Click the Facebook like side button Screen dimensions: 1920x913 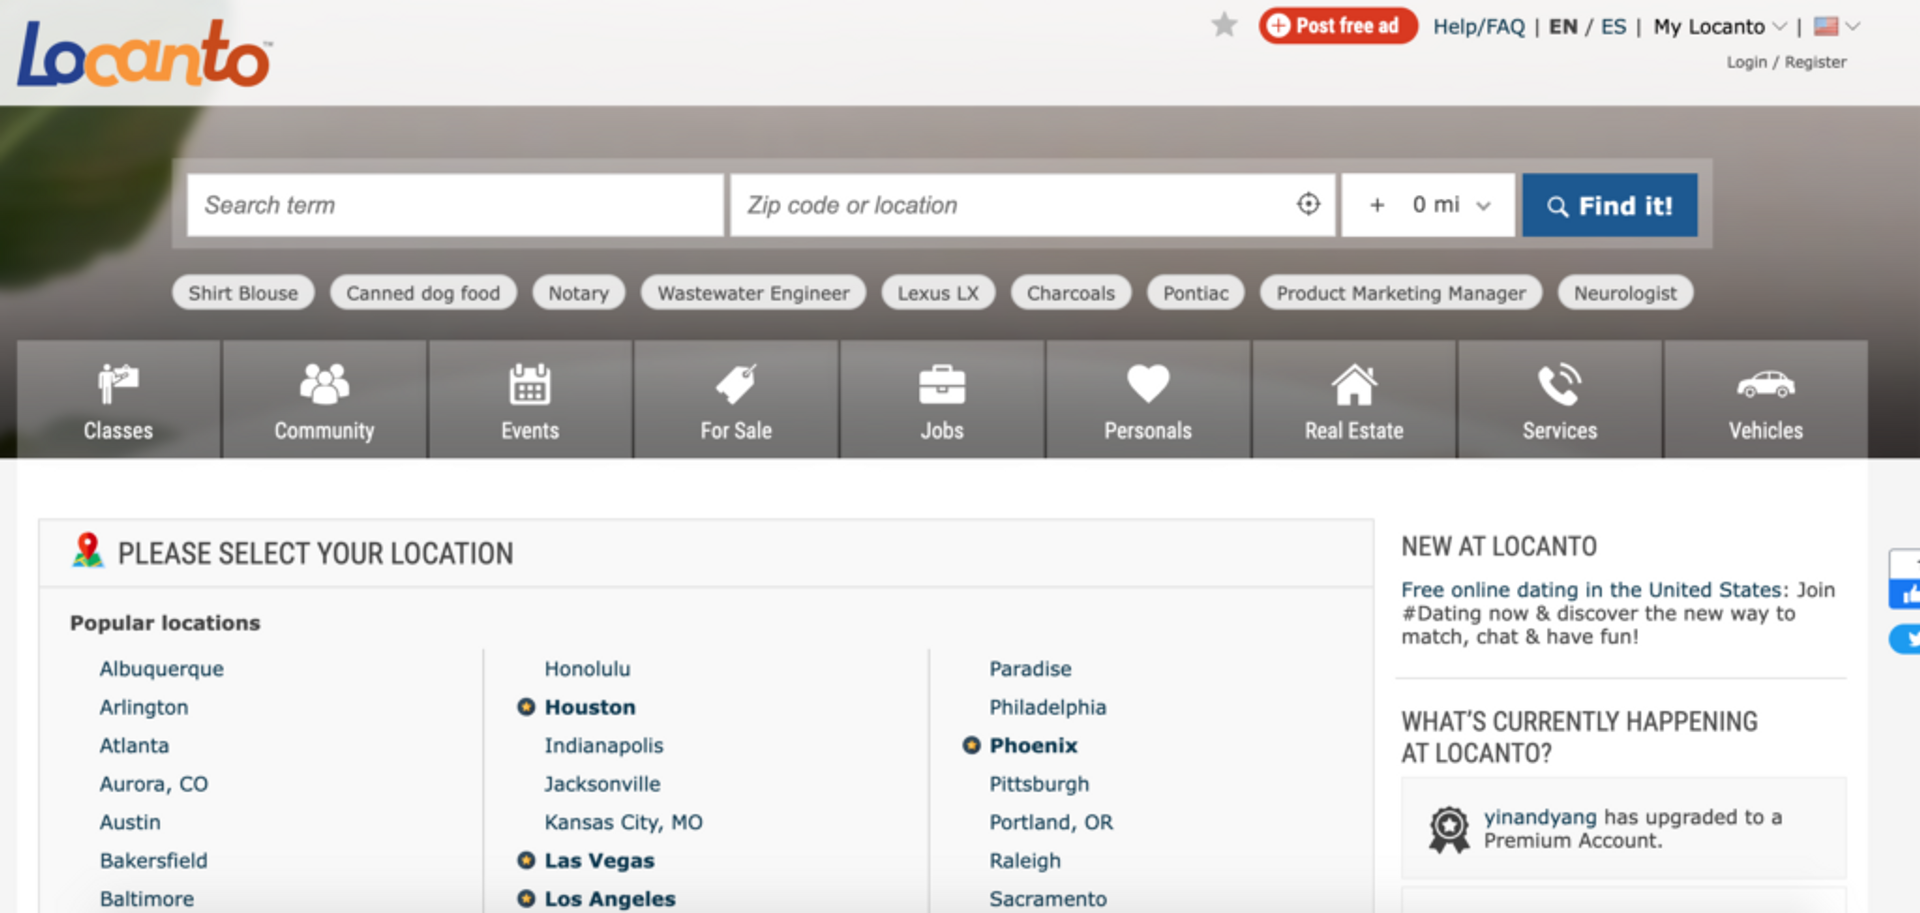pyautogui.click(x=1906, y=595)
